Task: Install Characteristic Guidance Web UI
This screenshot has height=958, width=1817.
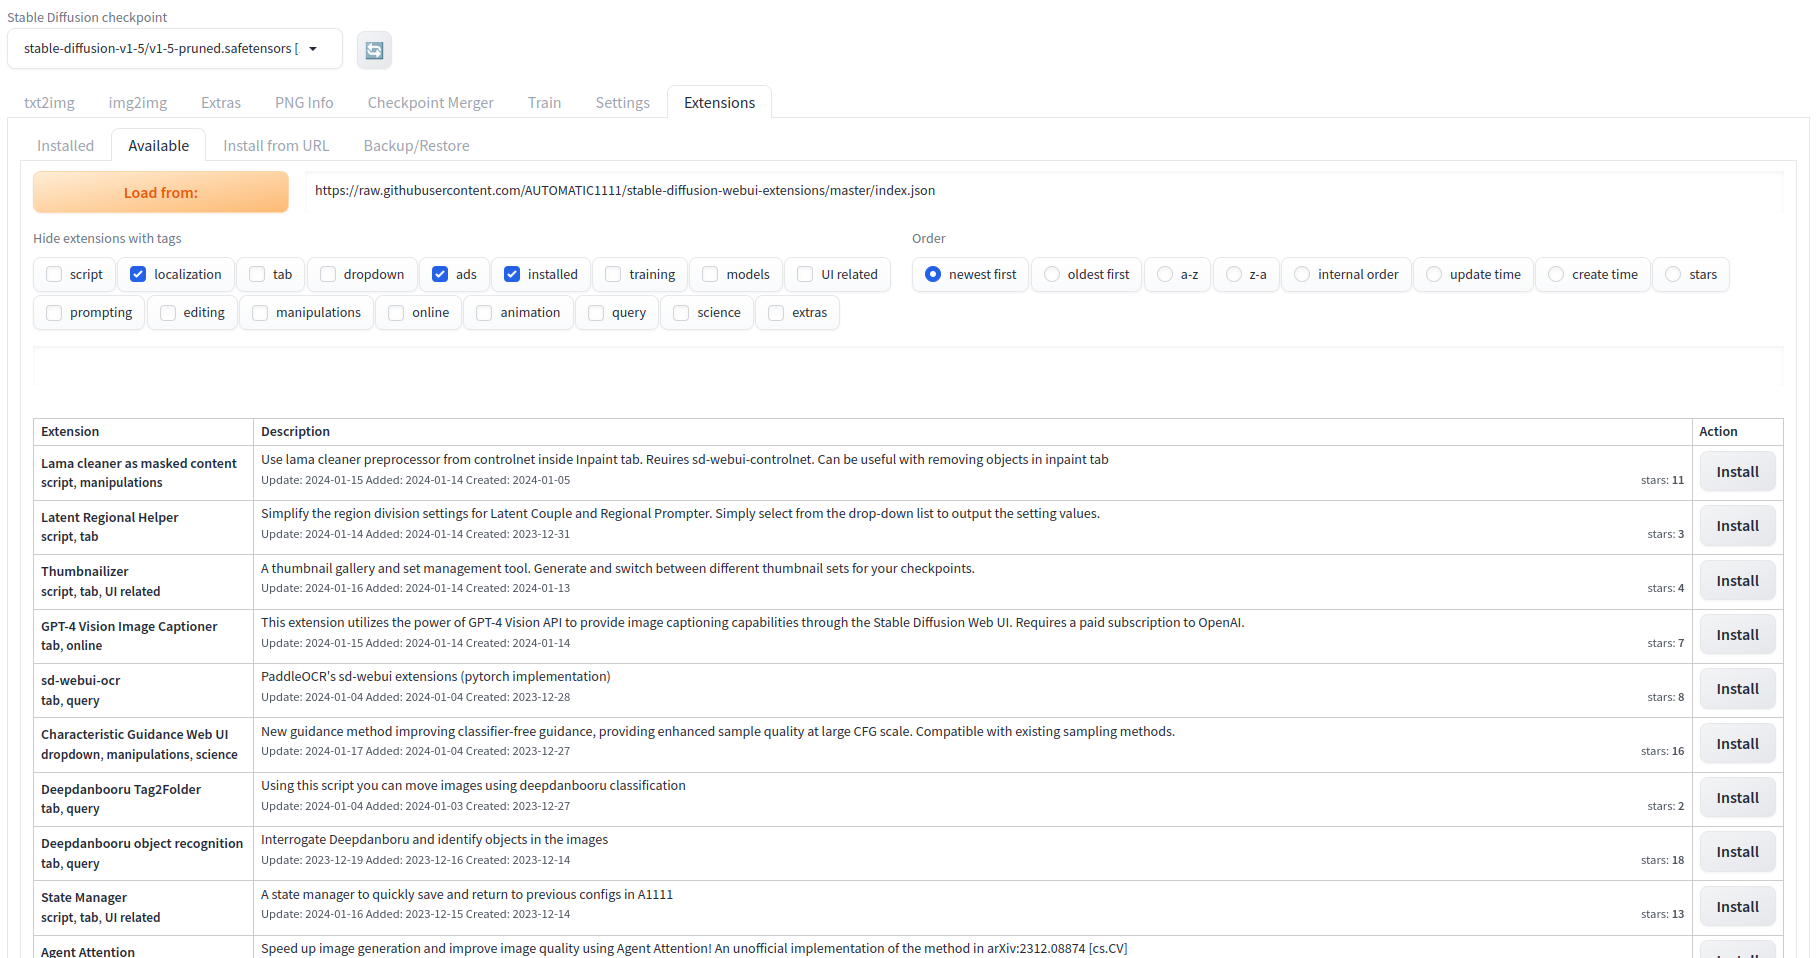Action: coord(1738,744)
